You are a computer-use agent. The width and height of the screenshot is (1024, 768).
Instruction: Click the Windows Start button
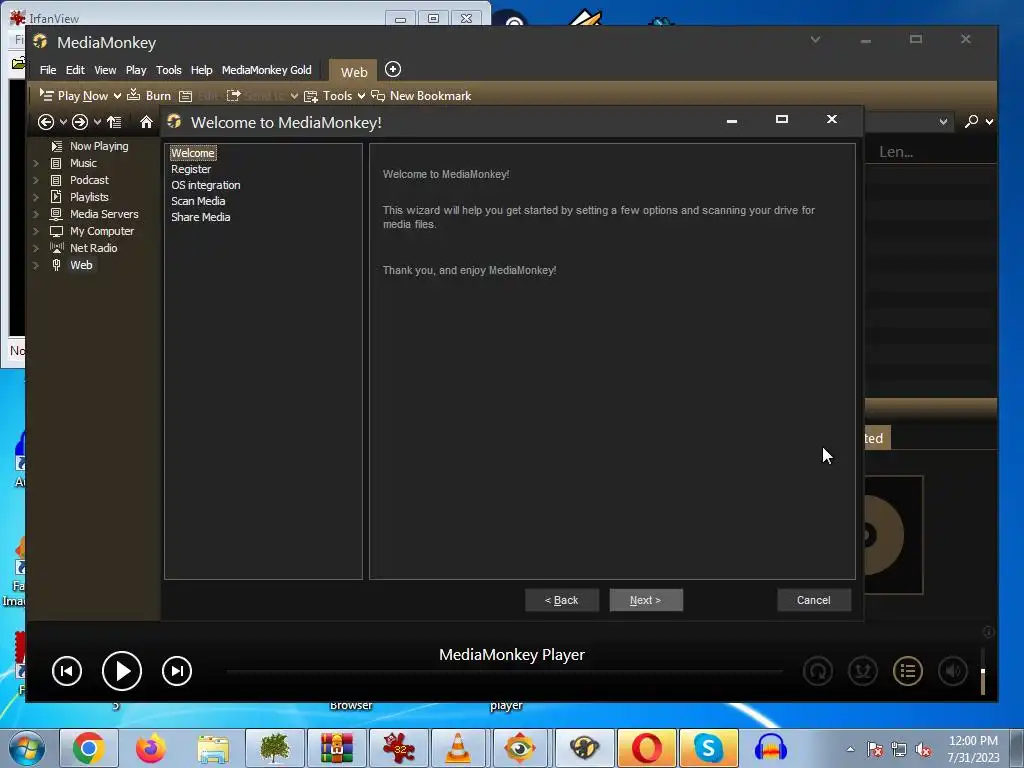tap(27, 748)
